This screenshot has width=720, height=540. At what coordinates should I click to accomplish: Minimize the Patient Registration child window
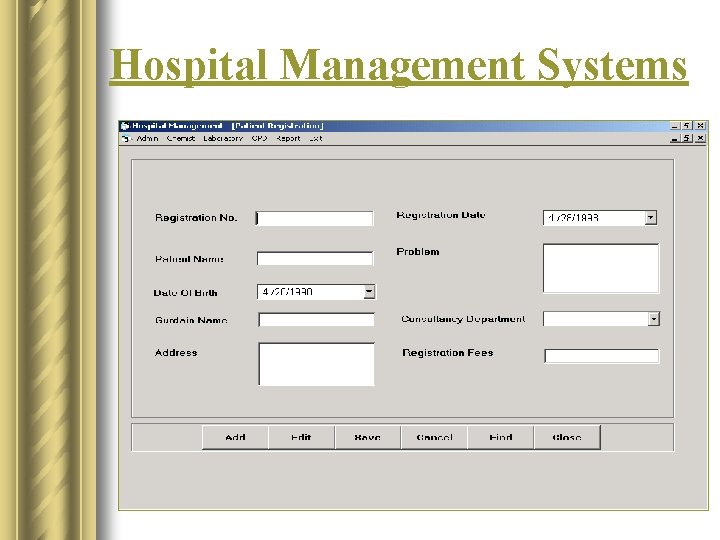click(675, 138)
